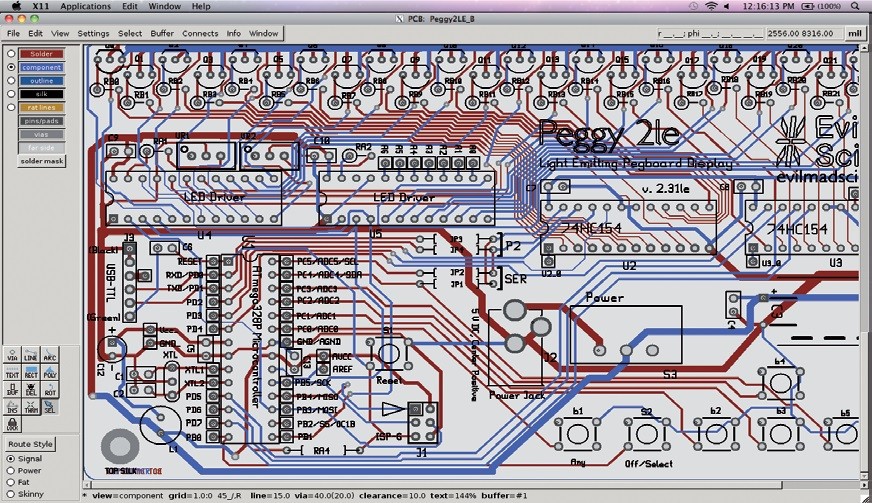Select the THRM thermal tool

point(31,407)
